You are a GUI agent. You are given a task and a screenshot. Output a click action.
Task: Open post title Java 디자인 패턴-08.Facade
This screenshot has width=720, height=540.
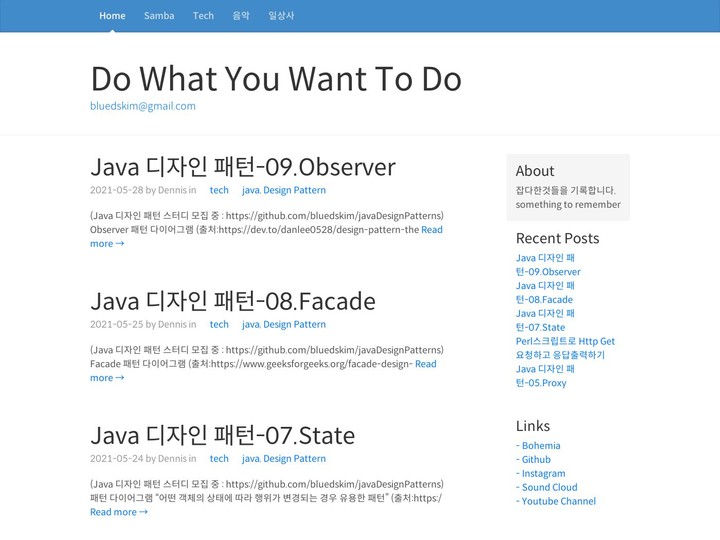[x=233, y=301]
